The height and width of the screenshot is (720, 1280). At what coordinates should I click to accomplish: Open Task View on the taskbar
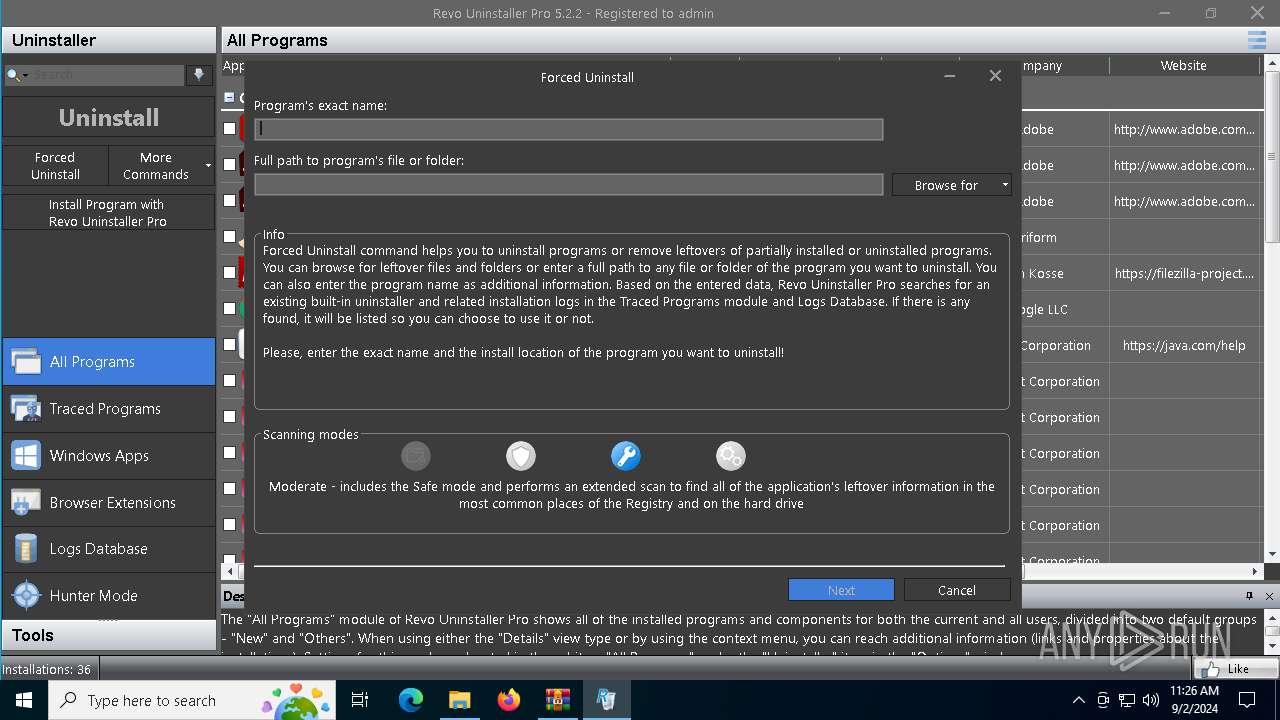[x=360, y=700]
